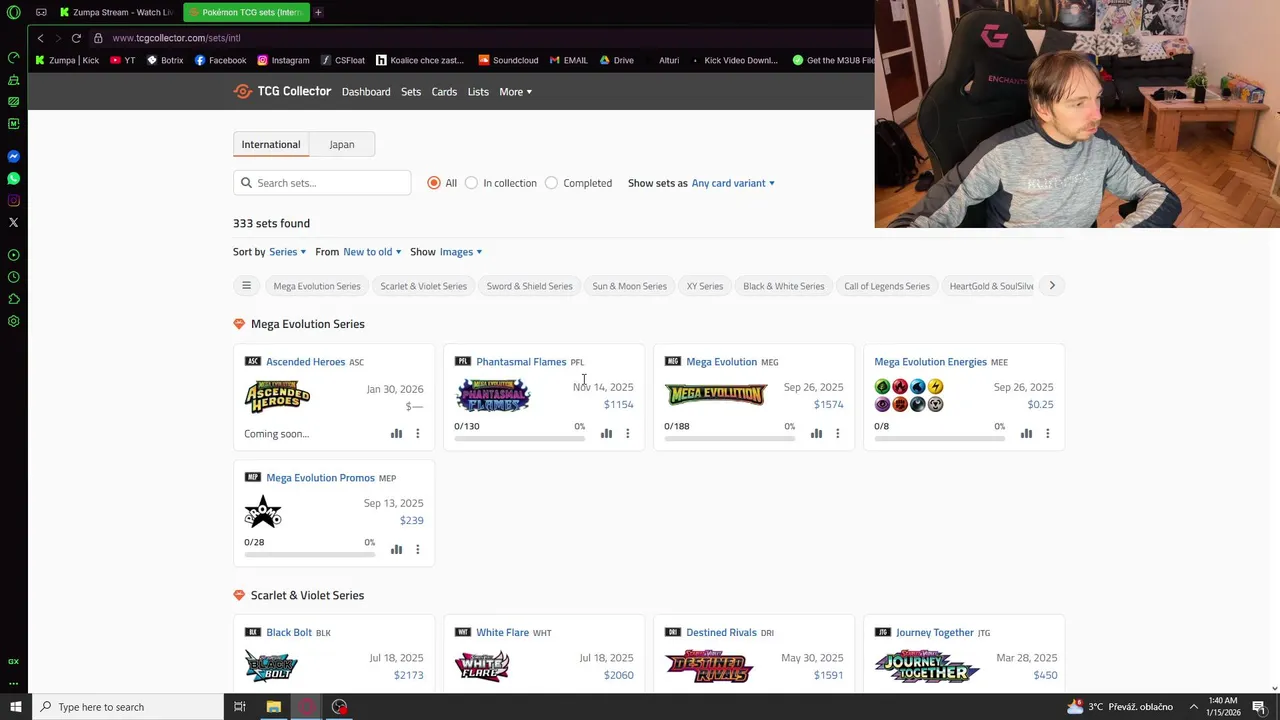Image resolution: width=1280 pixels, height=720 pixels.
Task: Open Instagram in the browser sidebar
Action: 14,200
